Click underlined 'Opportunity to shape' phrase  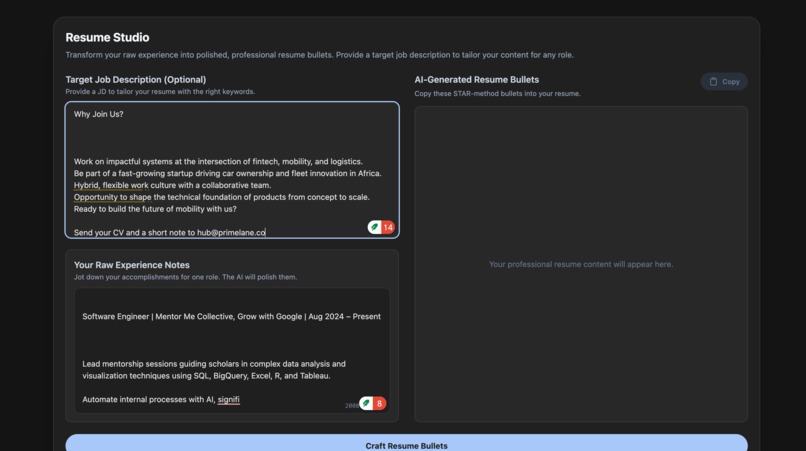(113, 197)
